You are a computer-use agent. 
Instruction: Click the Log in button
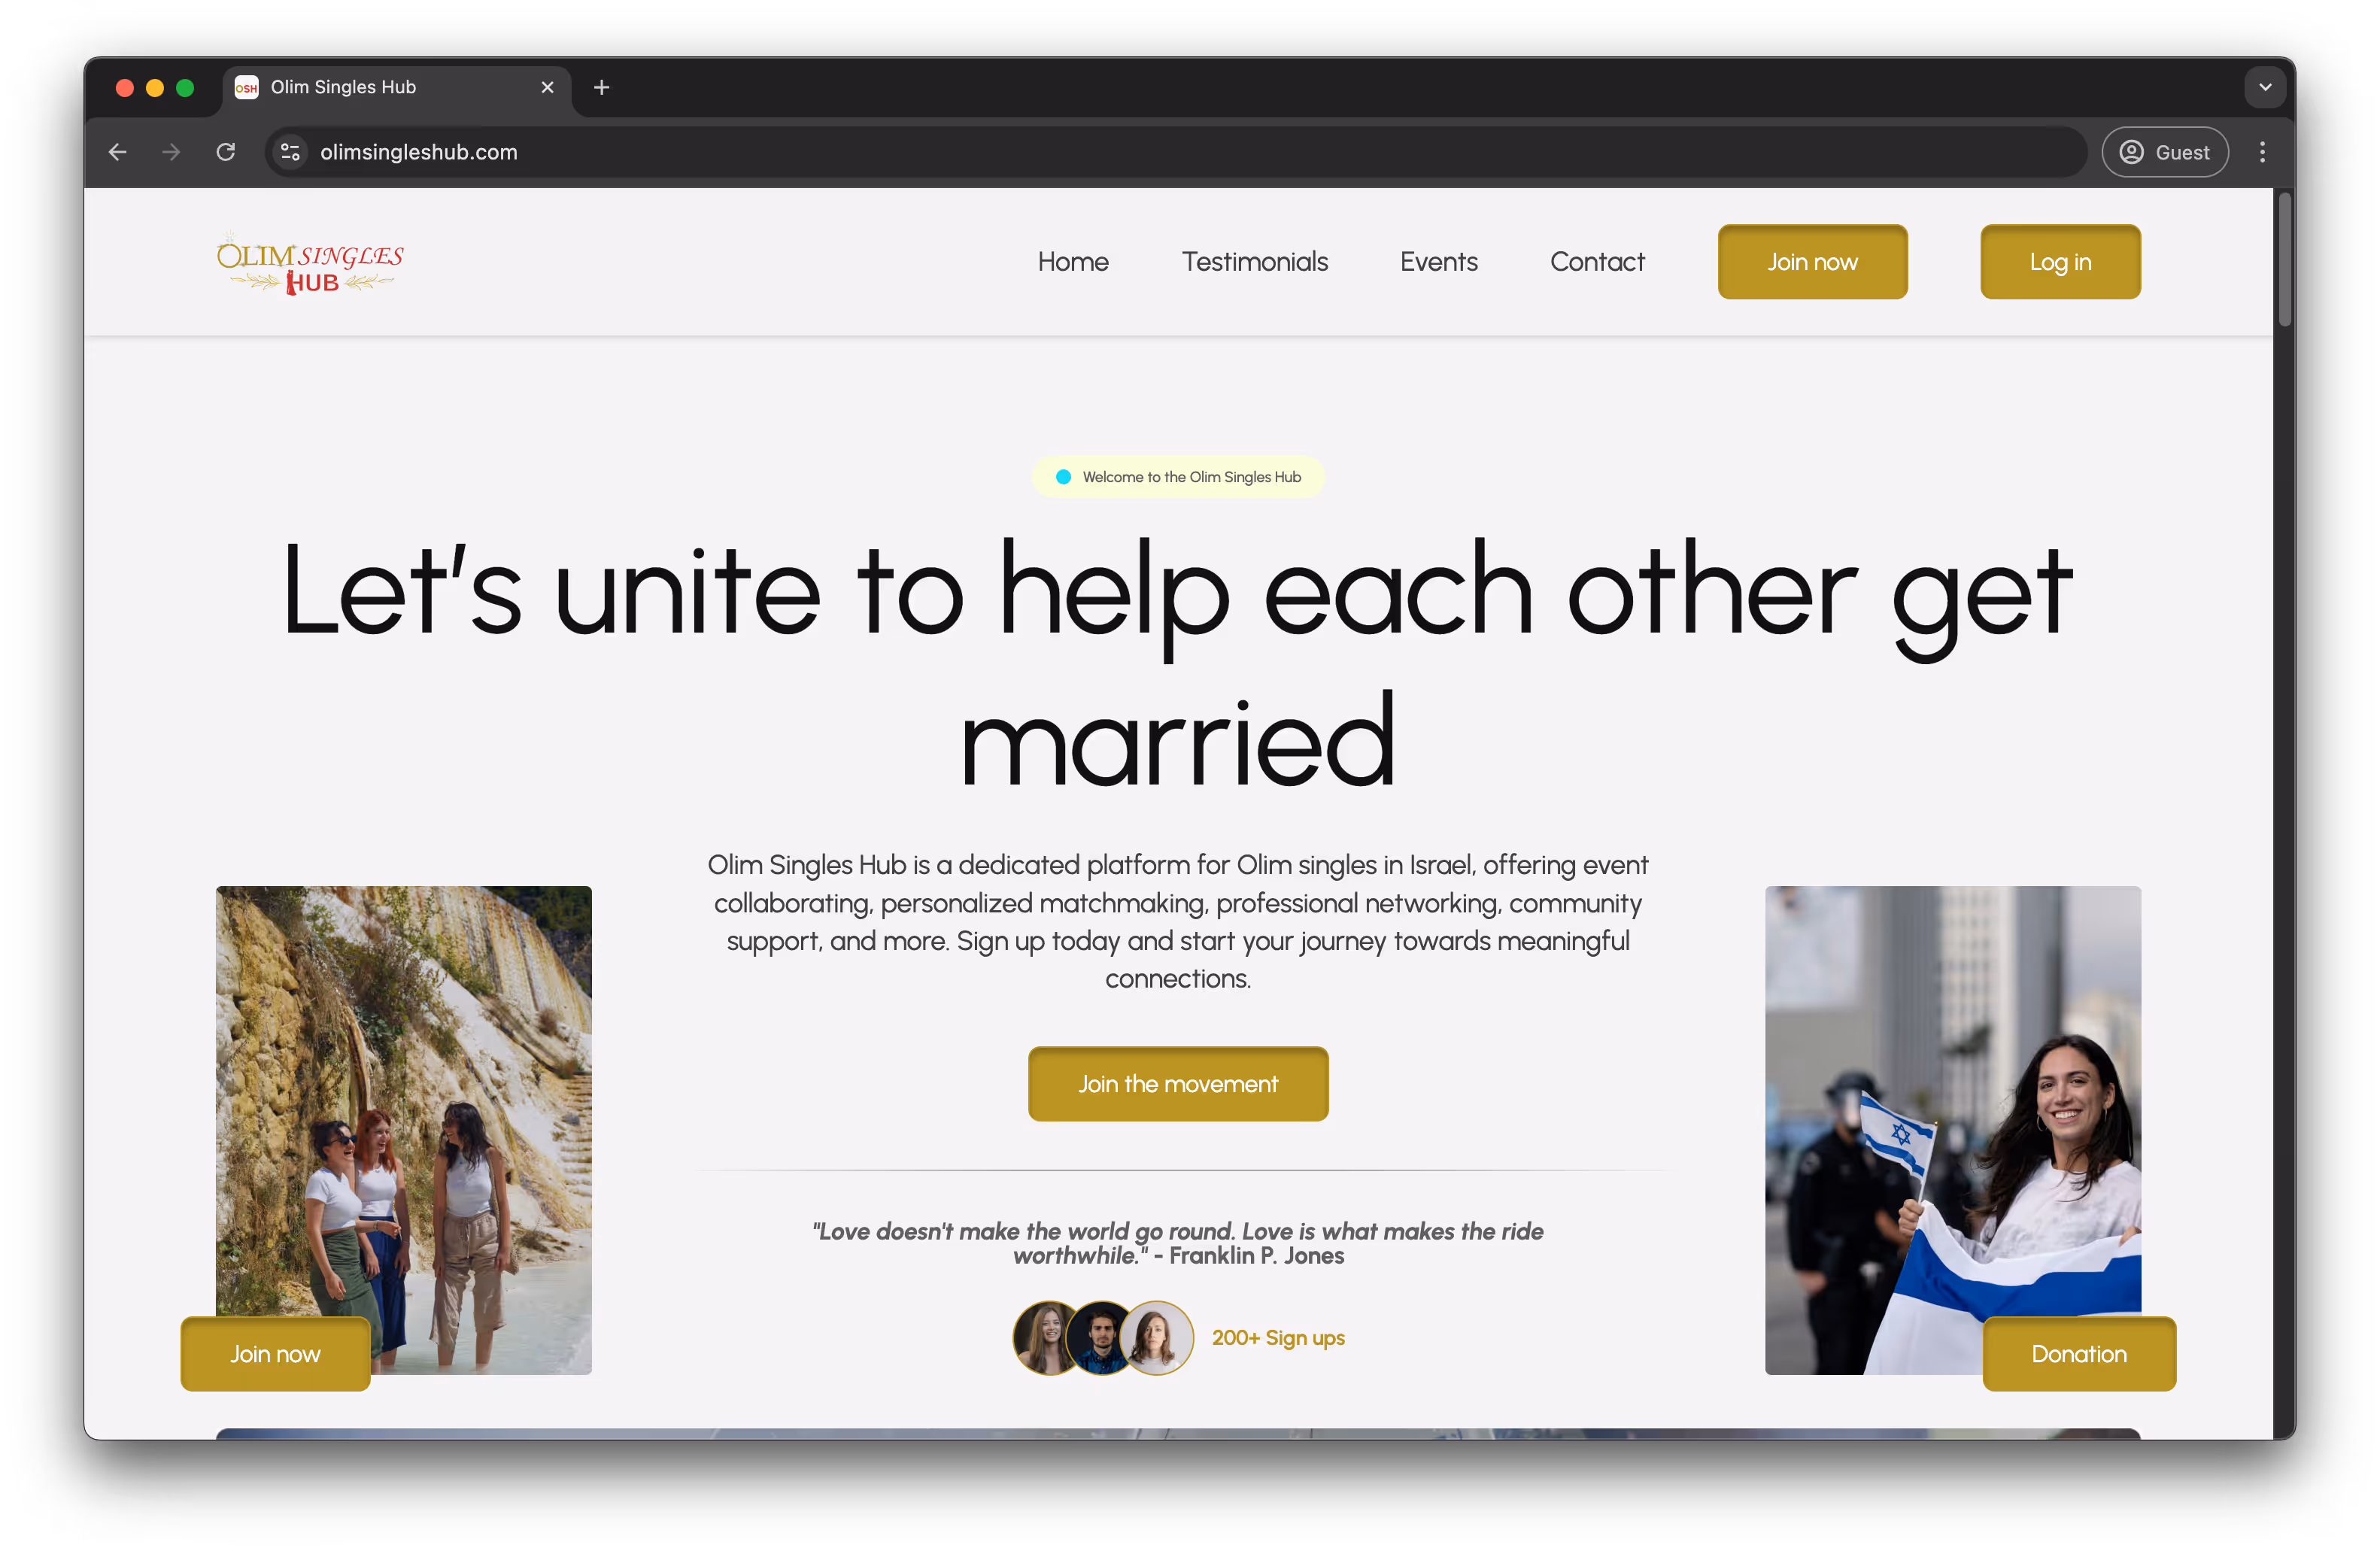[2059, 262]
